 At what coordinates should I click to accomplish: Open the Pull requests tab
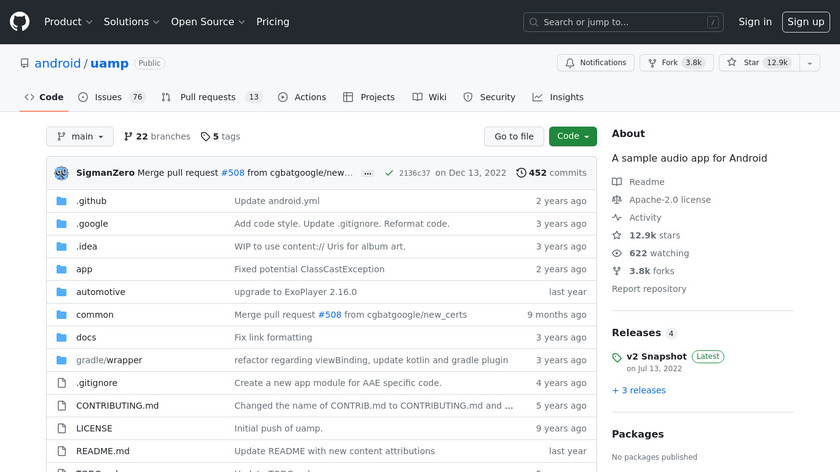207,97
